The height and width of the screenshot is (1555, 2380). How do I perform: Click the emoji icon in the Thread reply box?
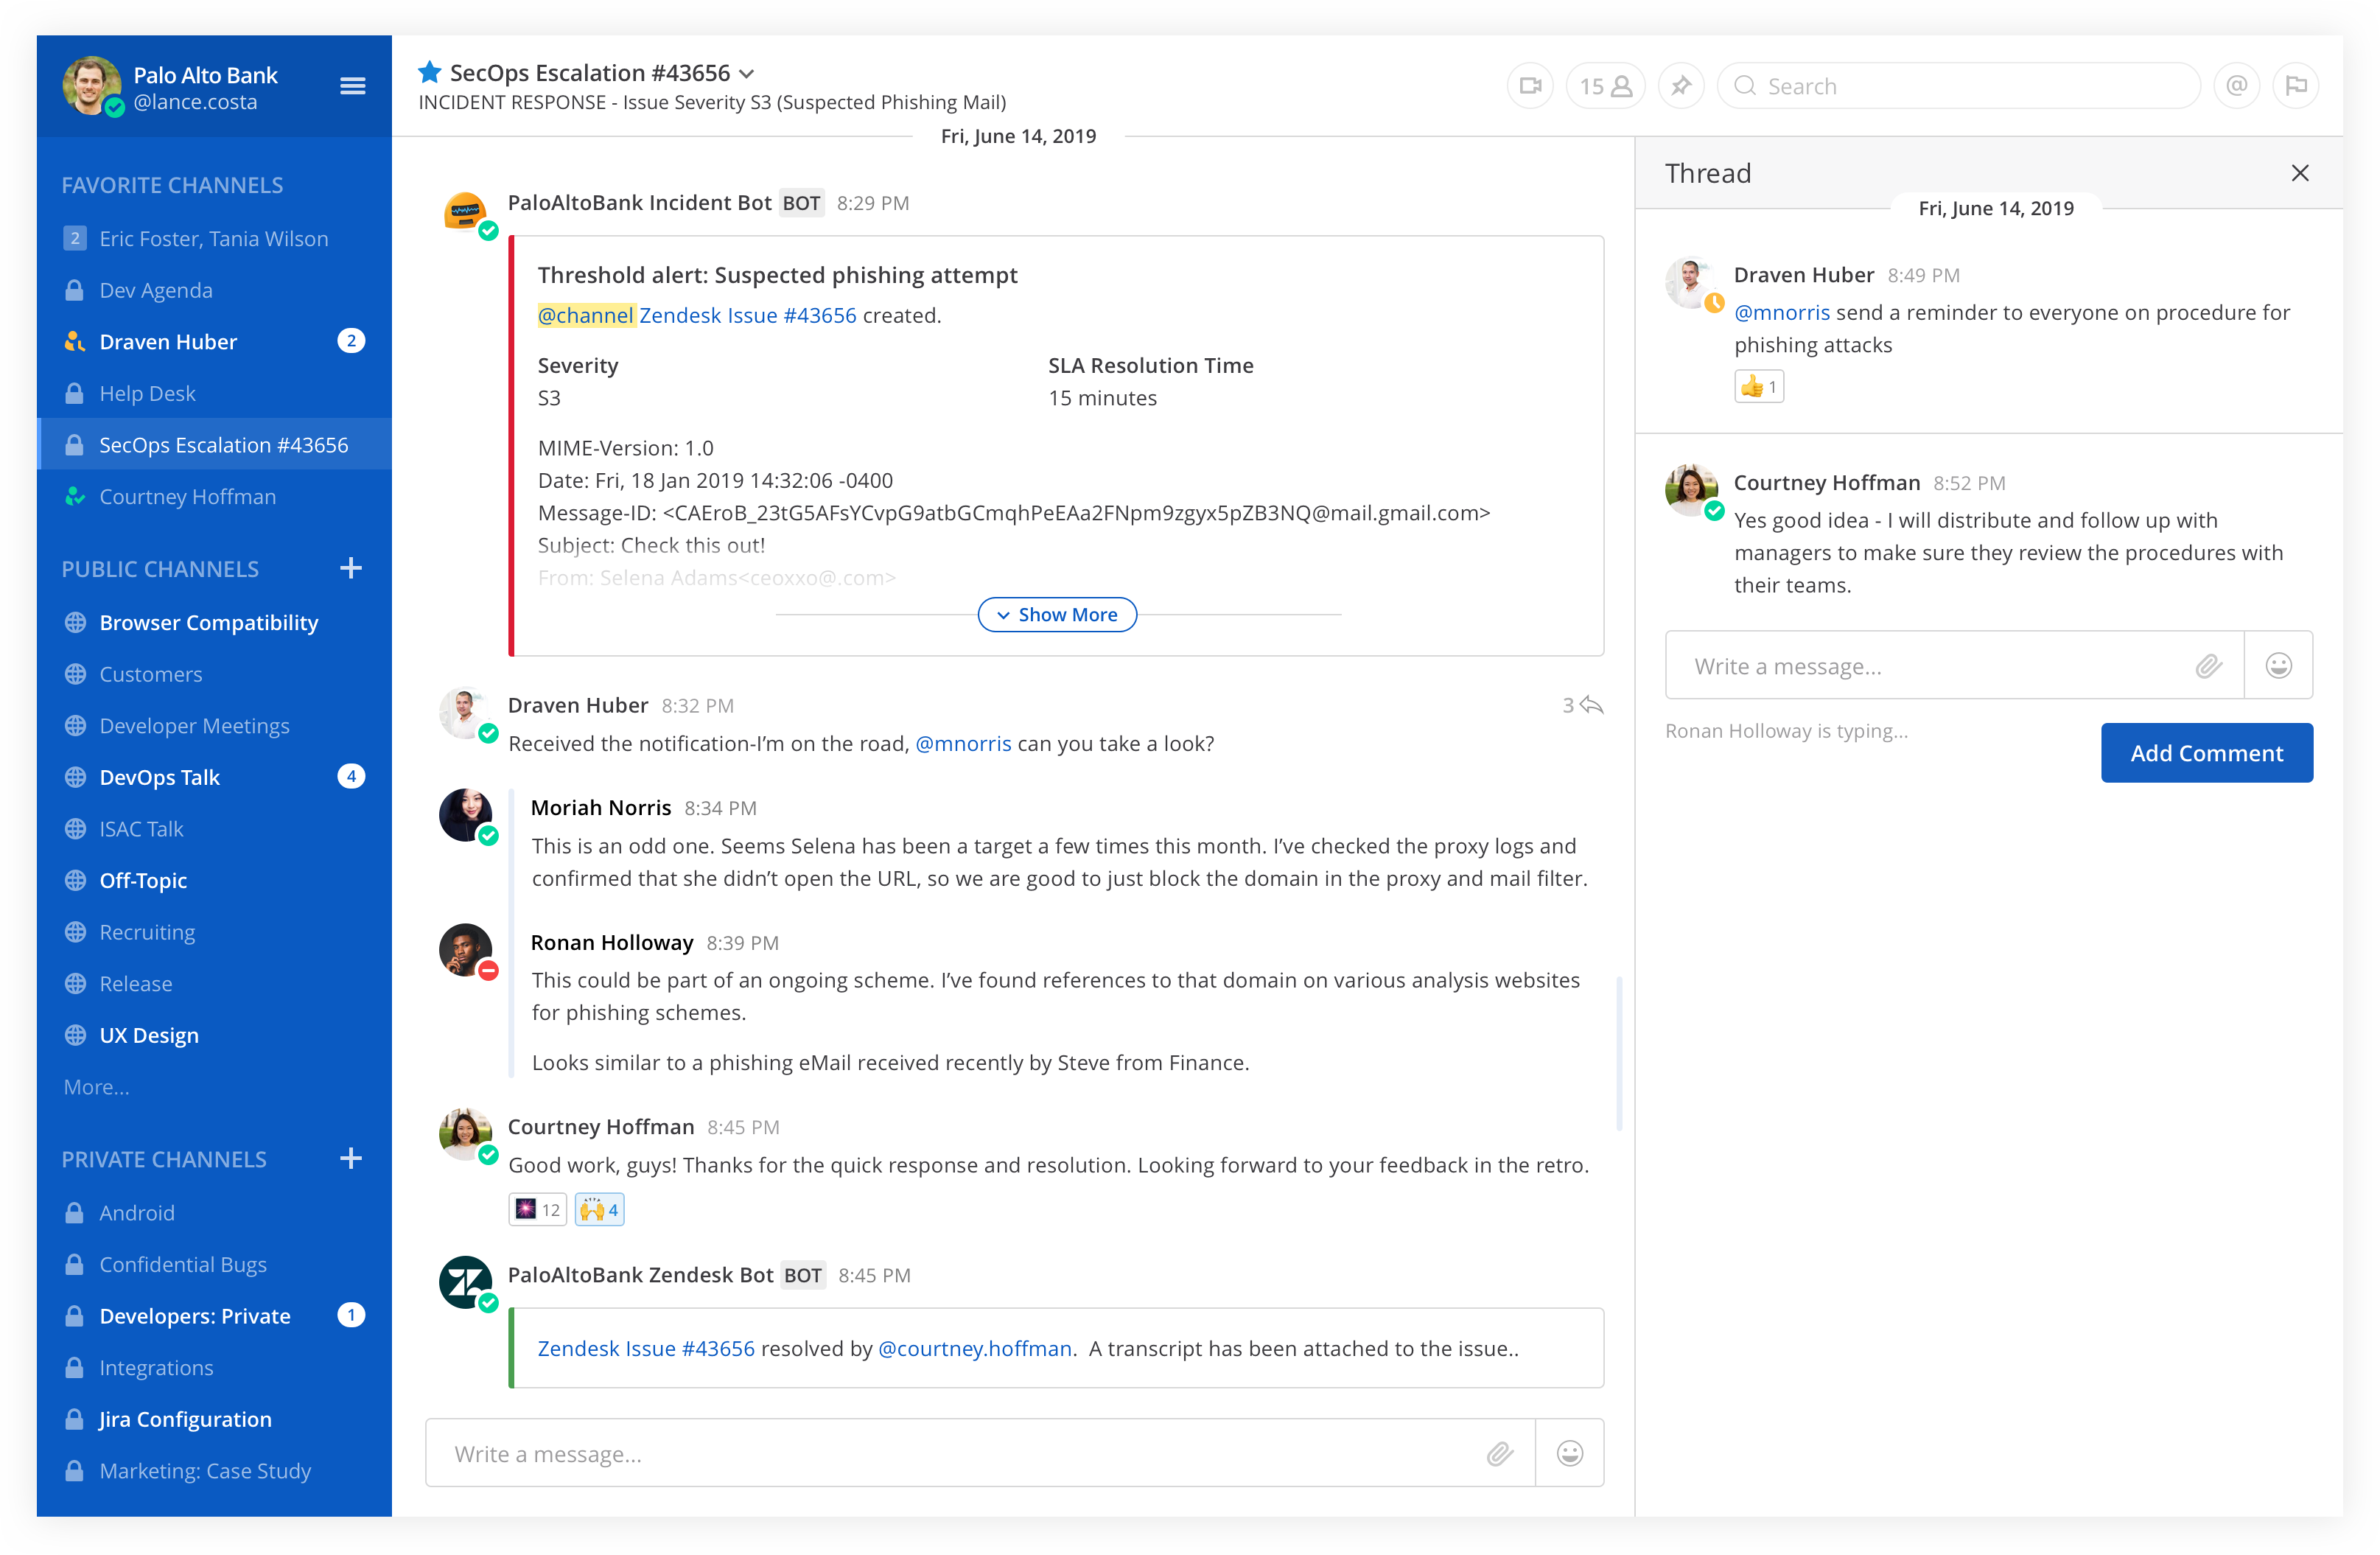[2278, 665]
